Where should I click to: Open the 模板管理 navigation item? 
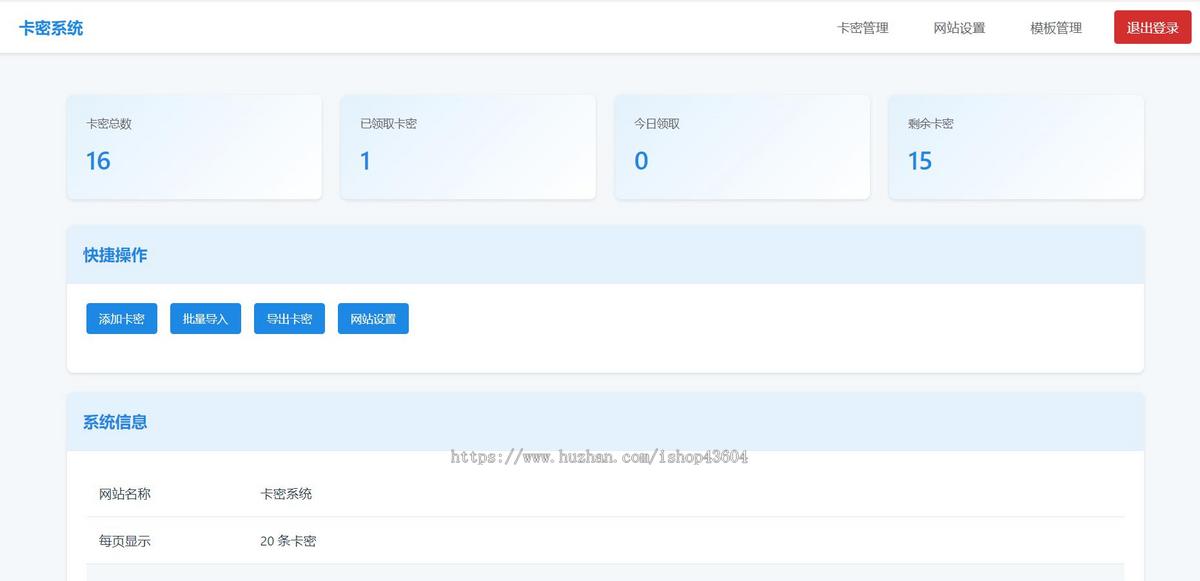pos(1056,28)
